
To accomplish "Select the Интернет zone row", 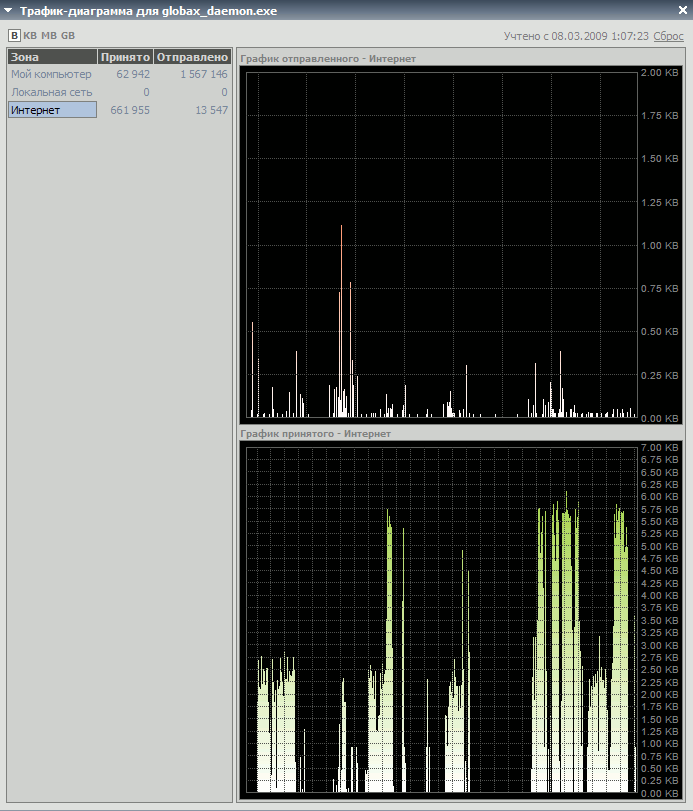I will click(52, 110).
